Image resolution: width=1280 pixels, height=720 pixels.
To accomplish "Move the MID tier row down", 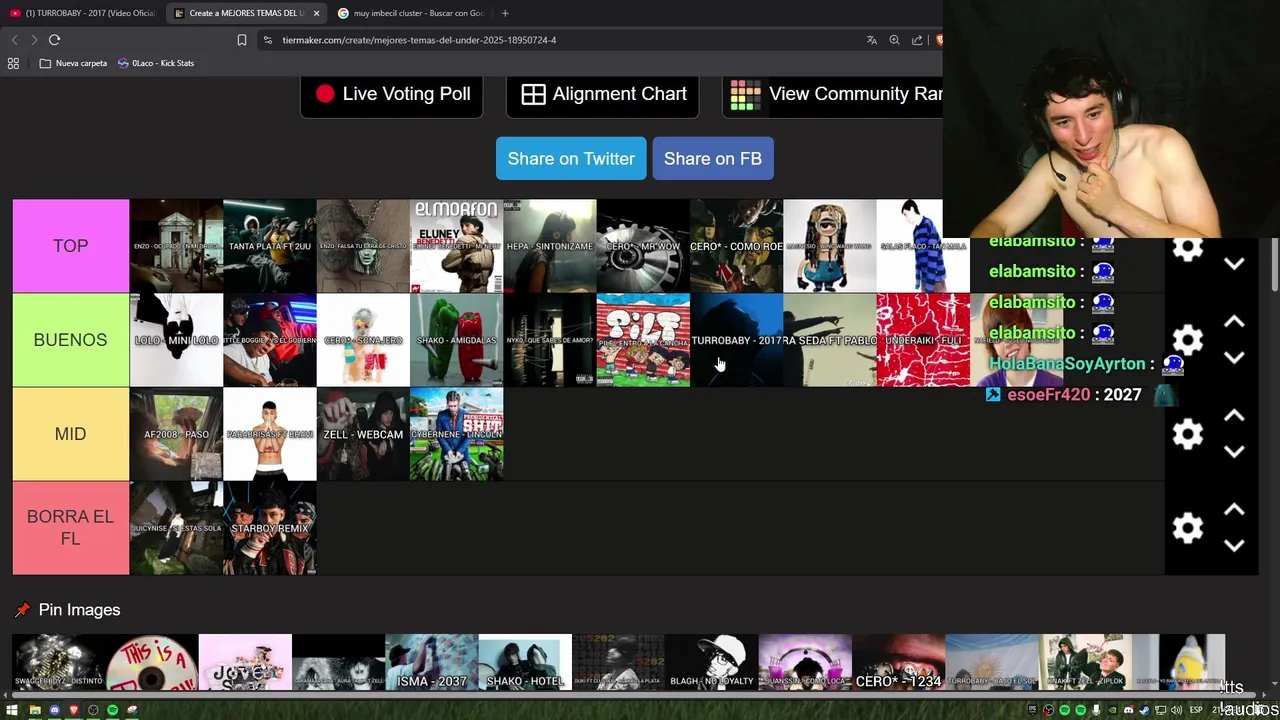I will pos(1234,452).
